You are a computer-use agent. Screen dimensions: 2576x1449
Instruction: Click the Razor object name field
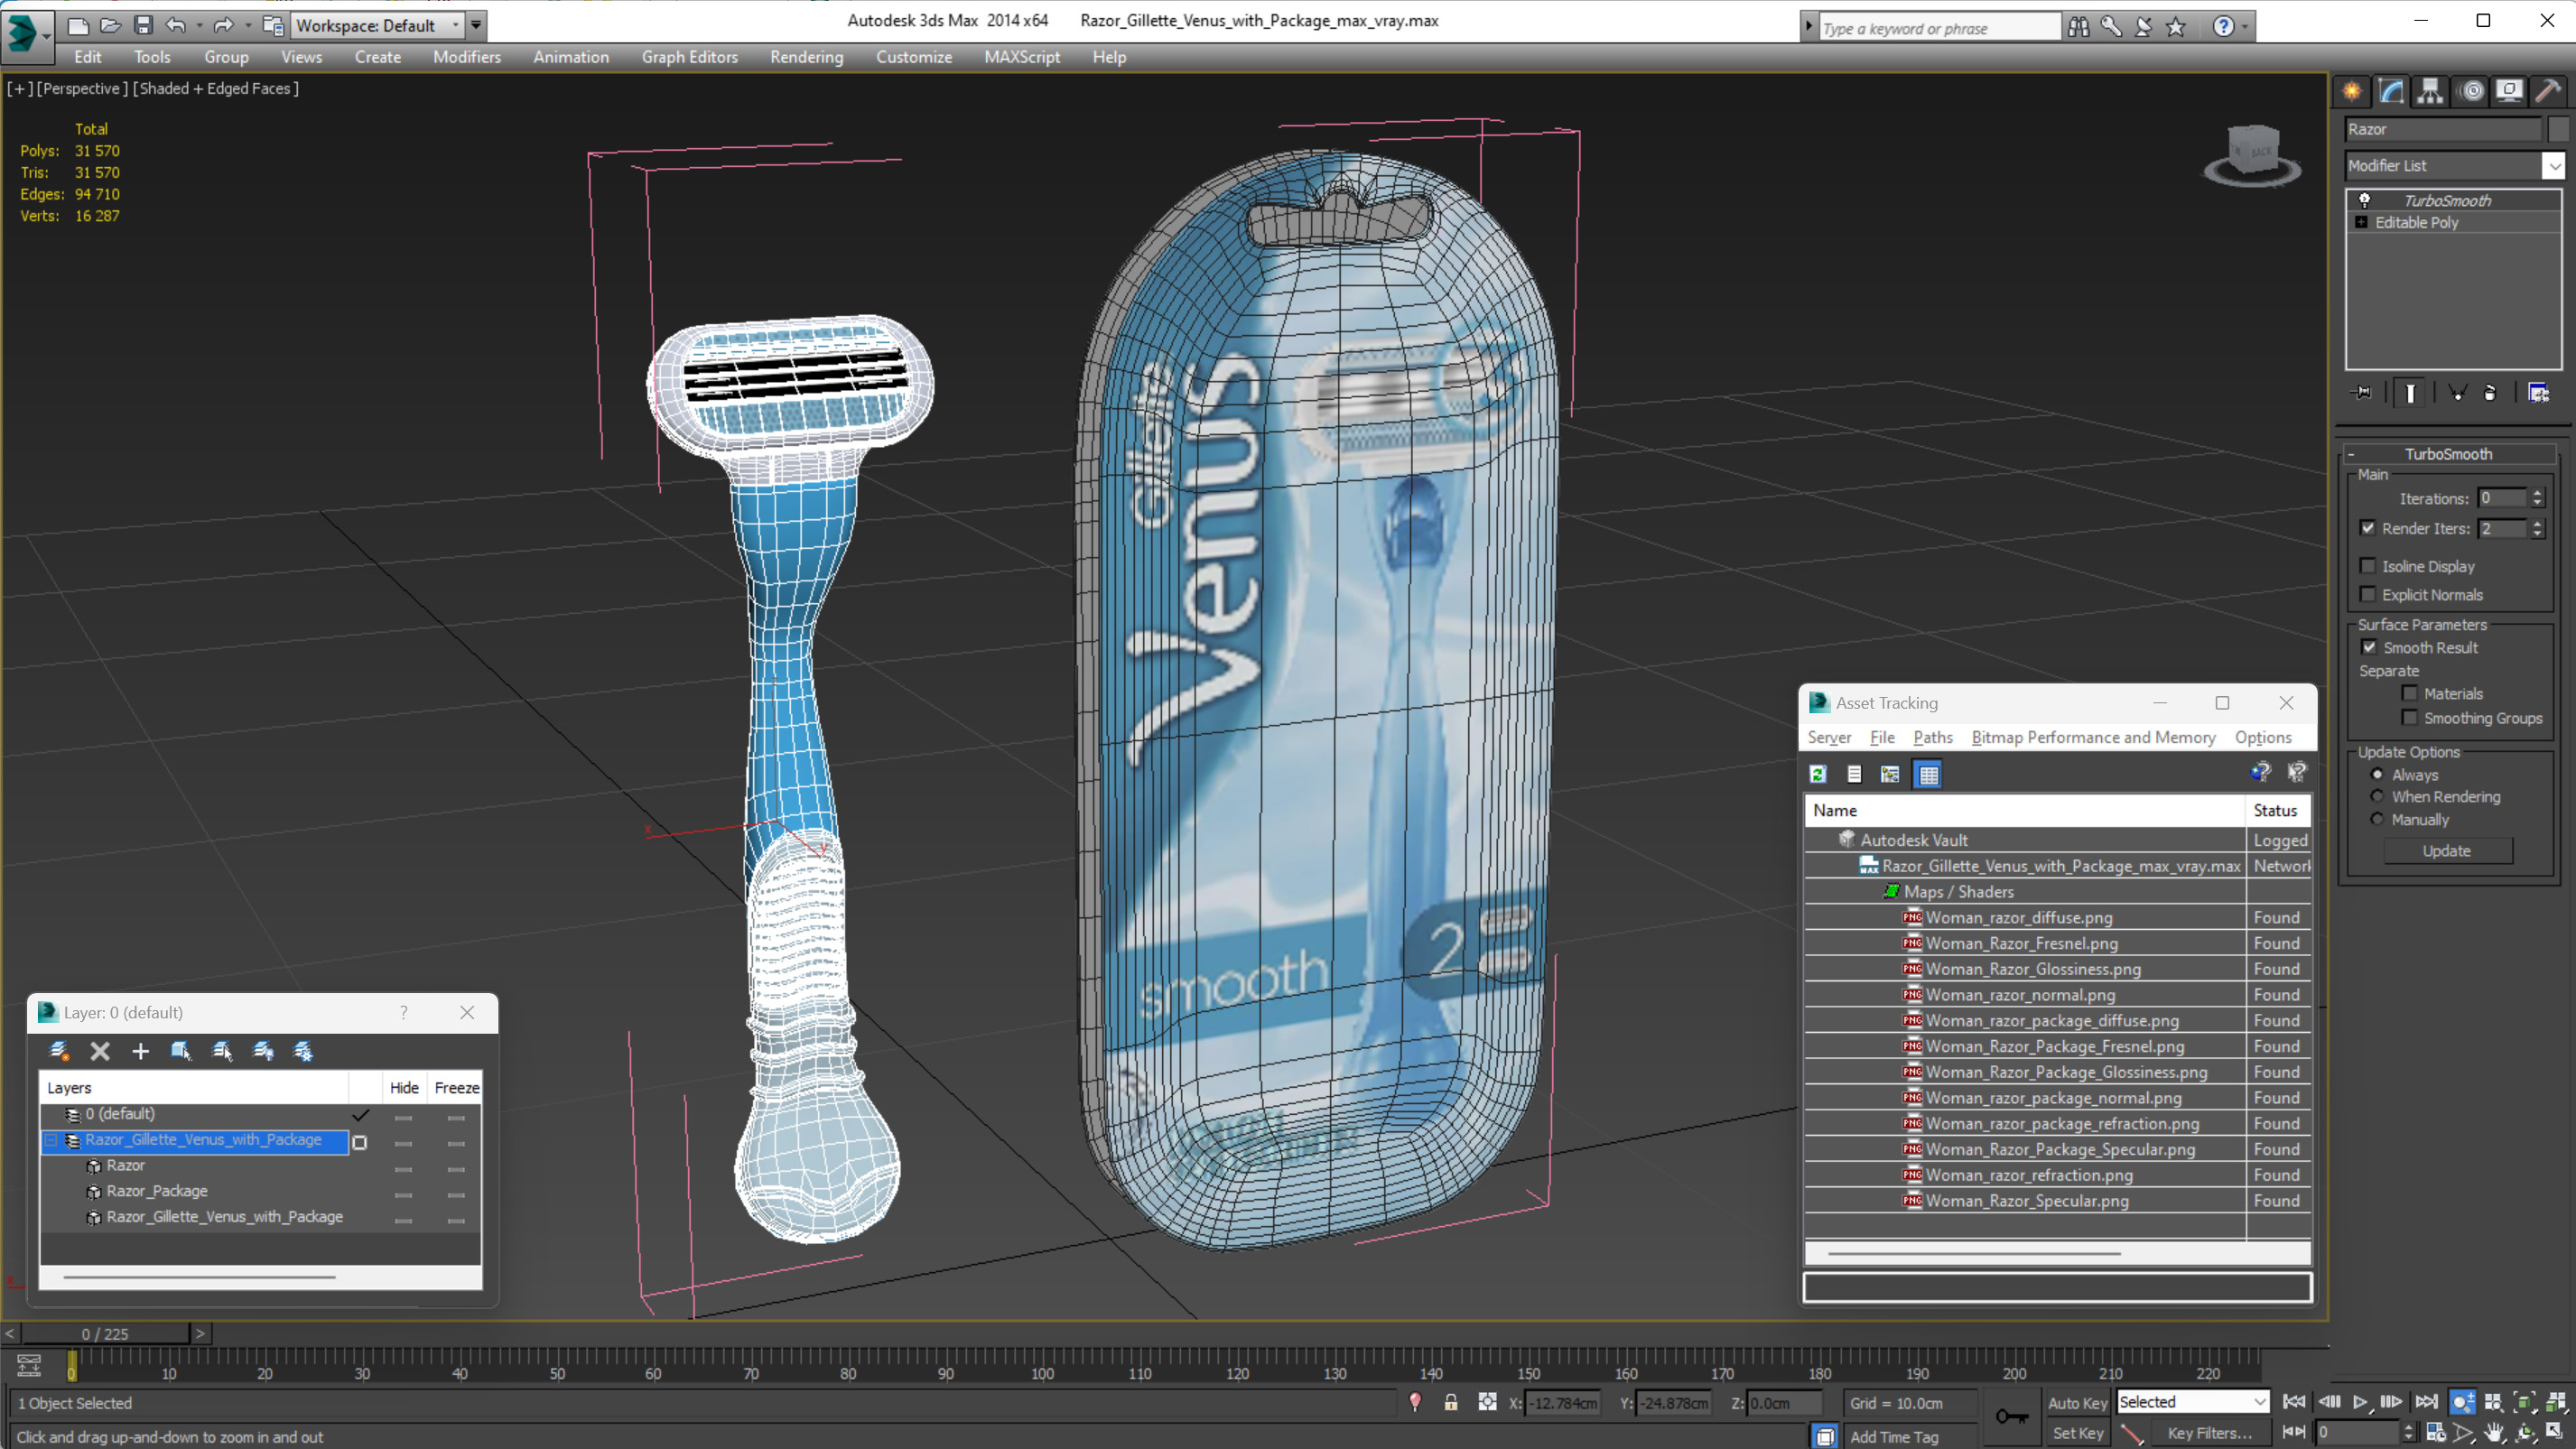coord(2442,129)
